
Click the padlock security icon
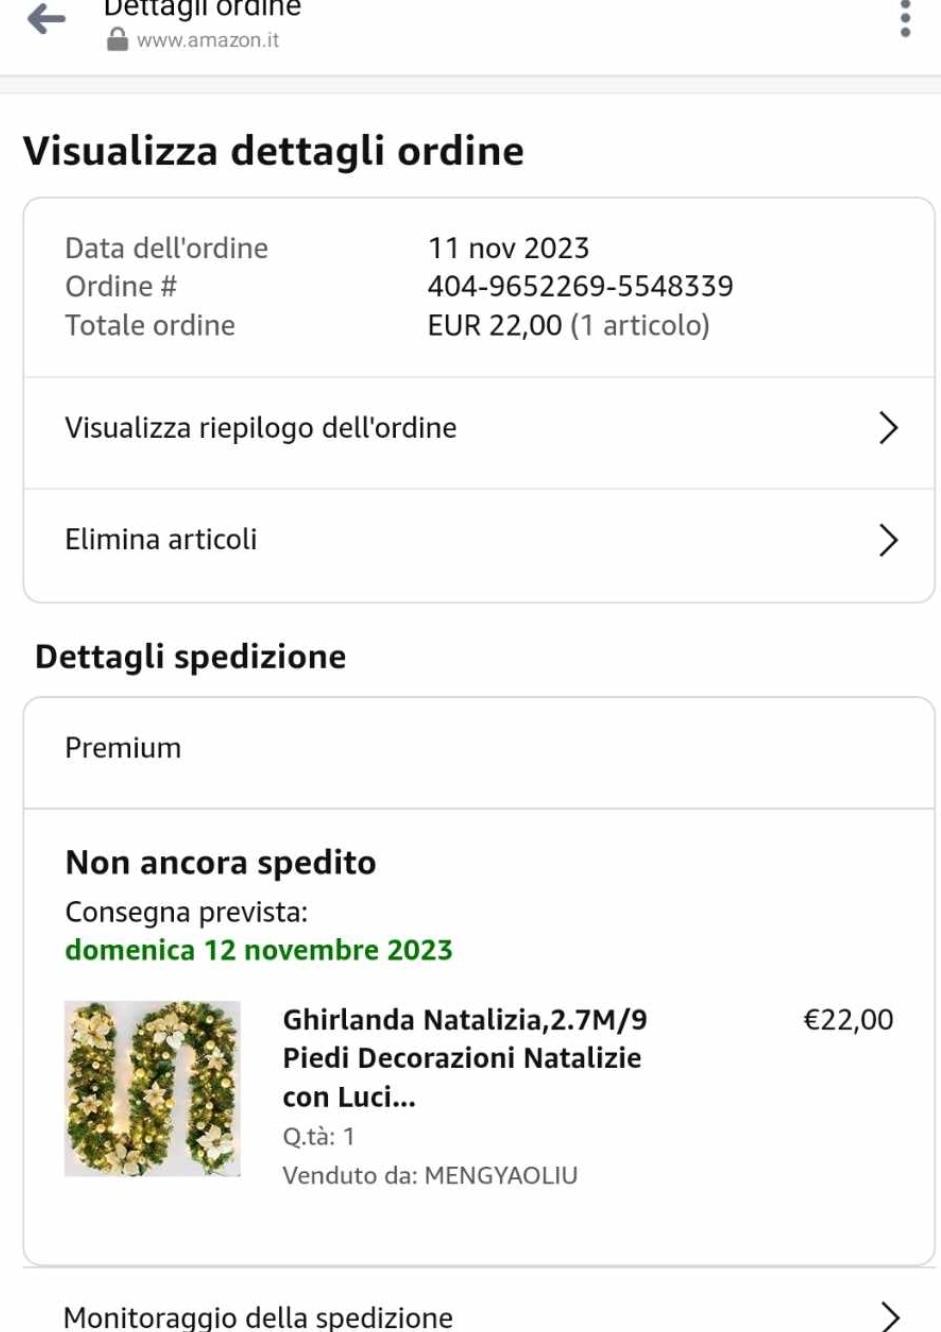pyautogui.click(x=117, y=40)
